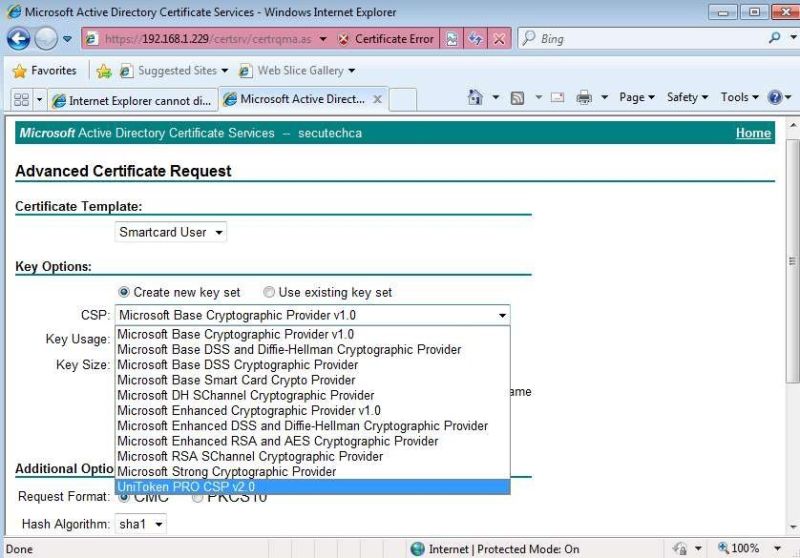Choose Microsoft Enhanced RSA and AES Provider
Viewport: 800px width, 558px height.
pos(312,441)
